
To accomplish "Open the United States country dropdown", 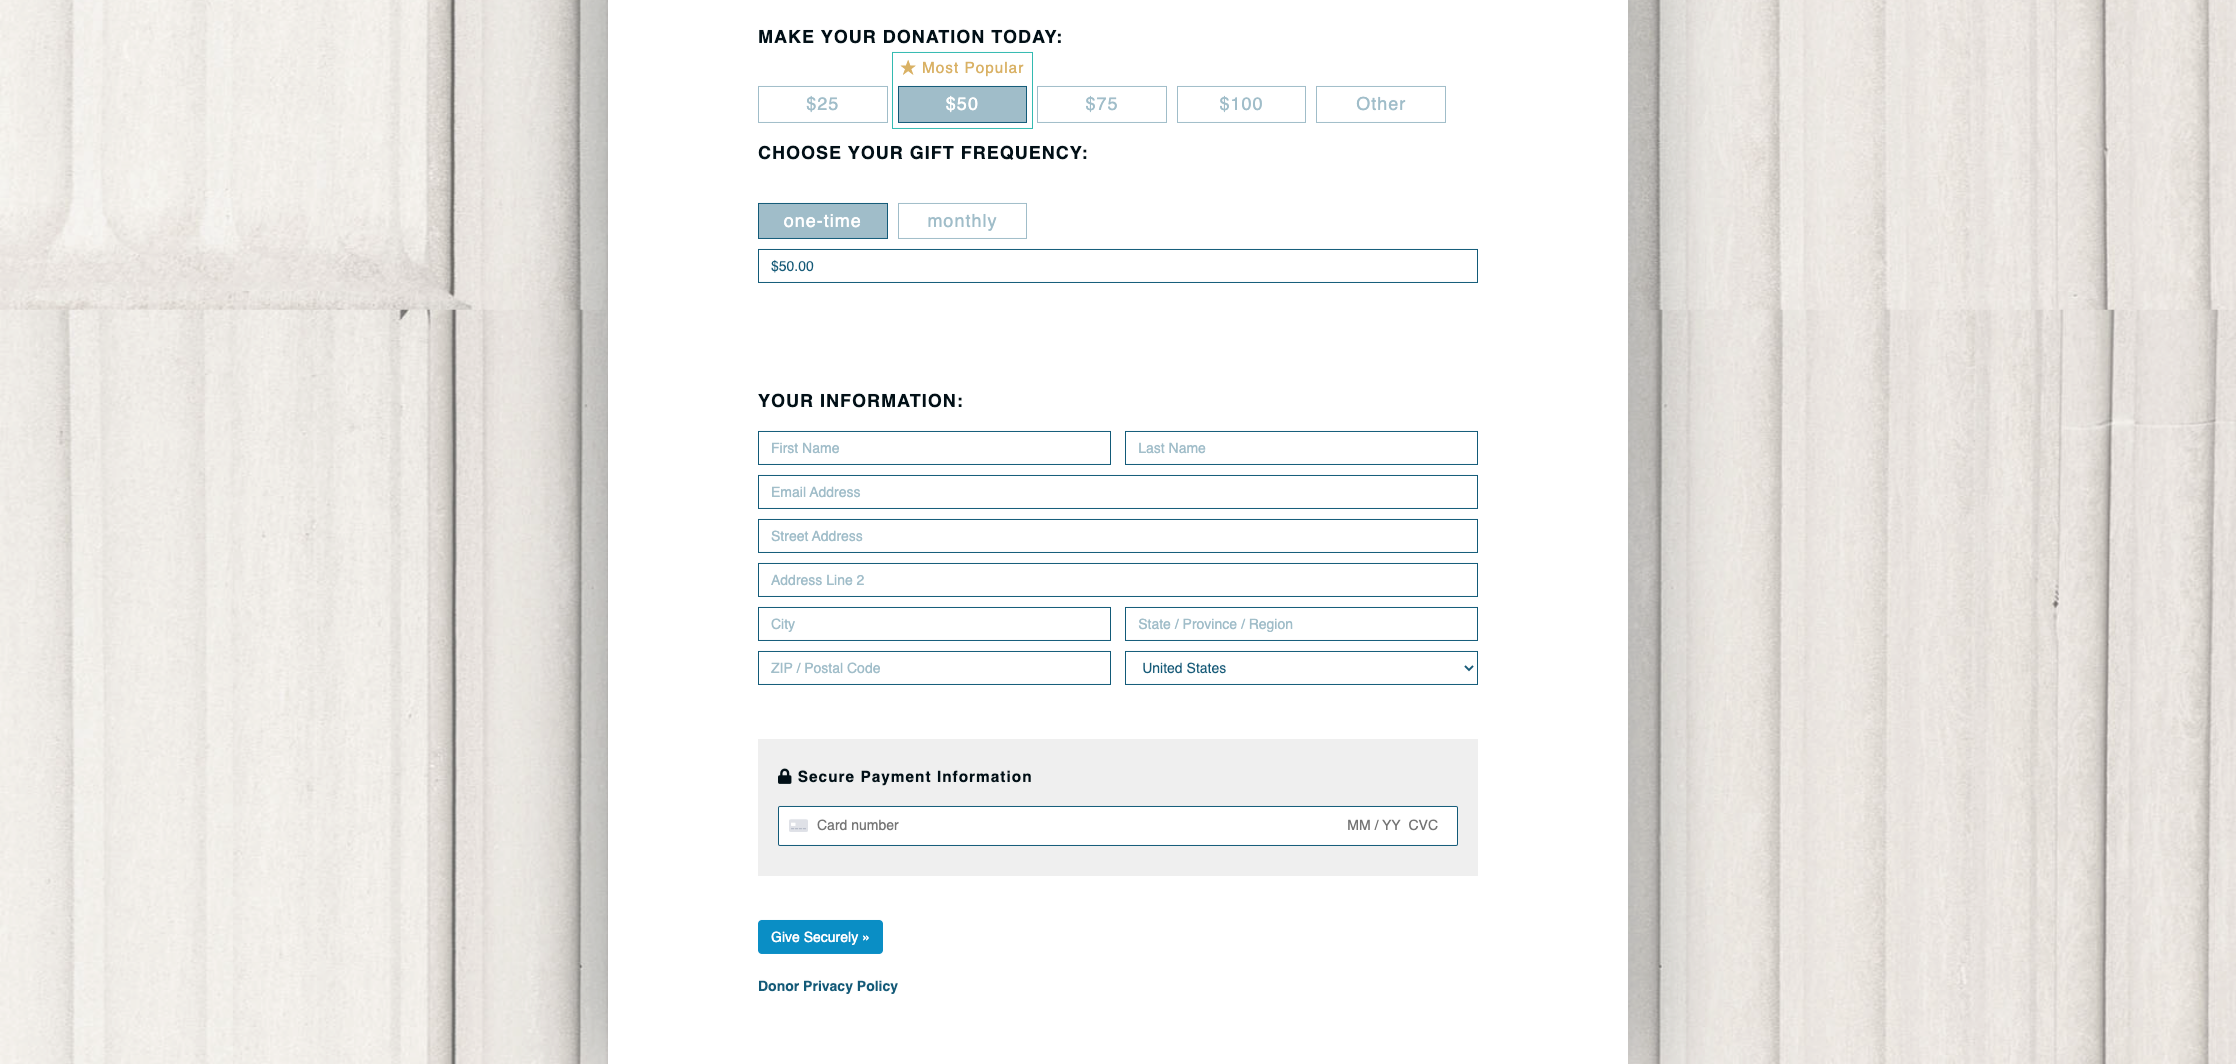I will click(1301, 668).
